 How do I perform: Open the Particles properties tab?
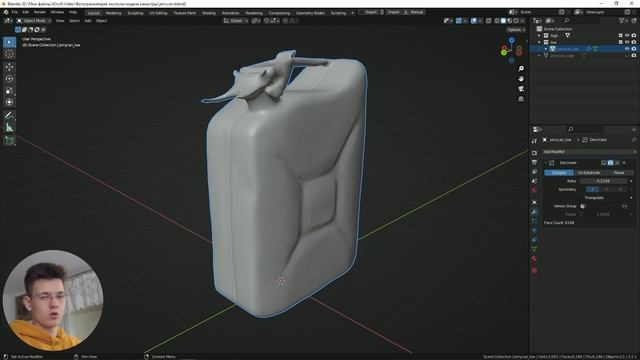pos(534,221)
